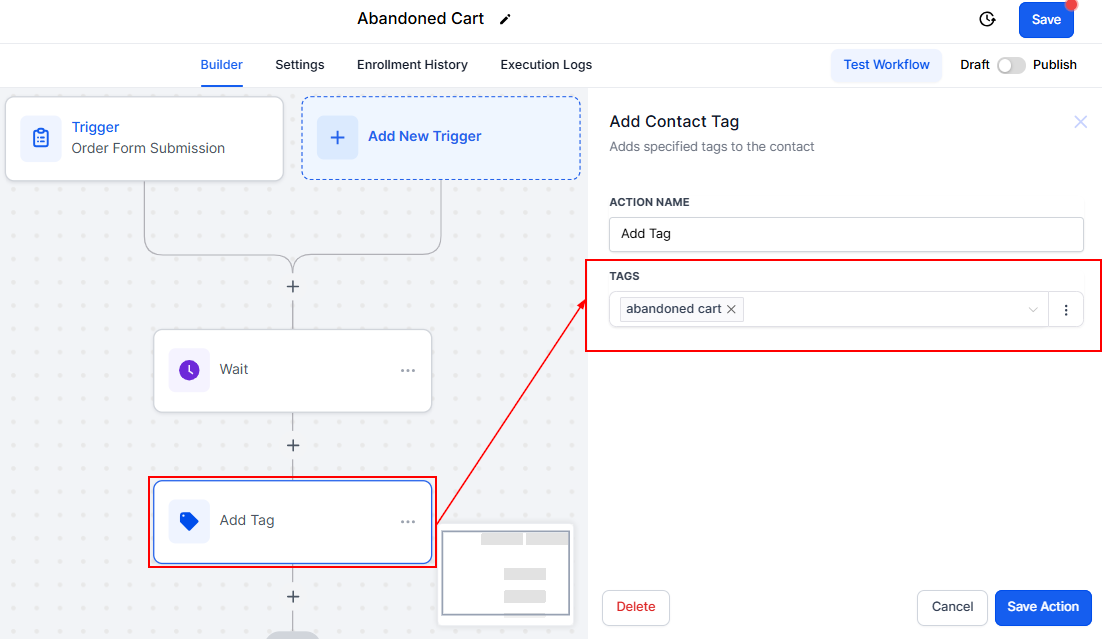Open the Enrollment History tab
This screenshot has width=1102, height=639.
(x=412, y=65)
